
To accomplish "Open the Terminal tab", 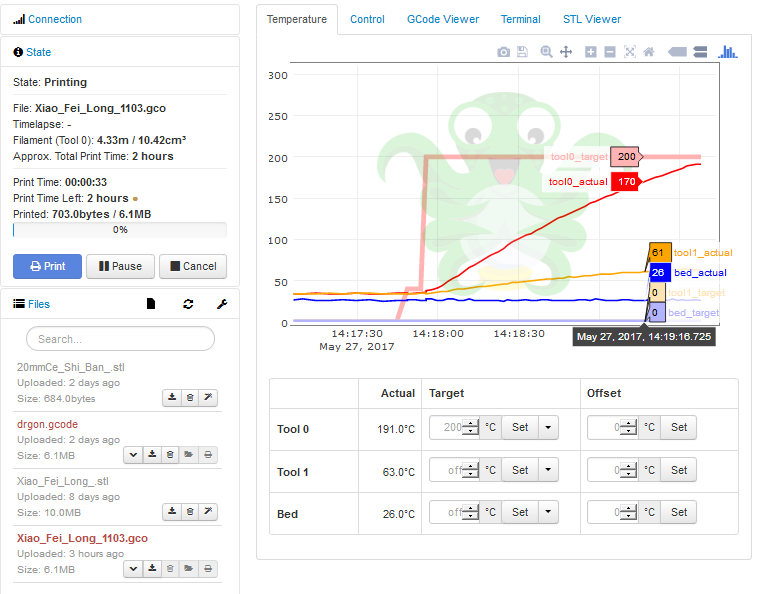I will 520,19.
